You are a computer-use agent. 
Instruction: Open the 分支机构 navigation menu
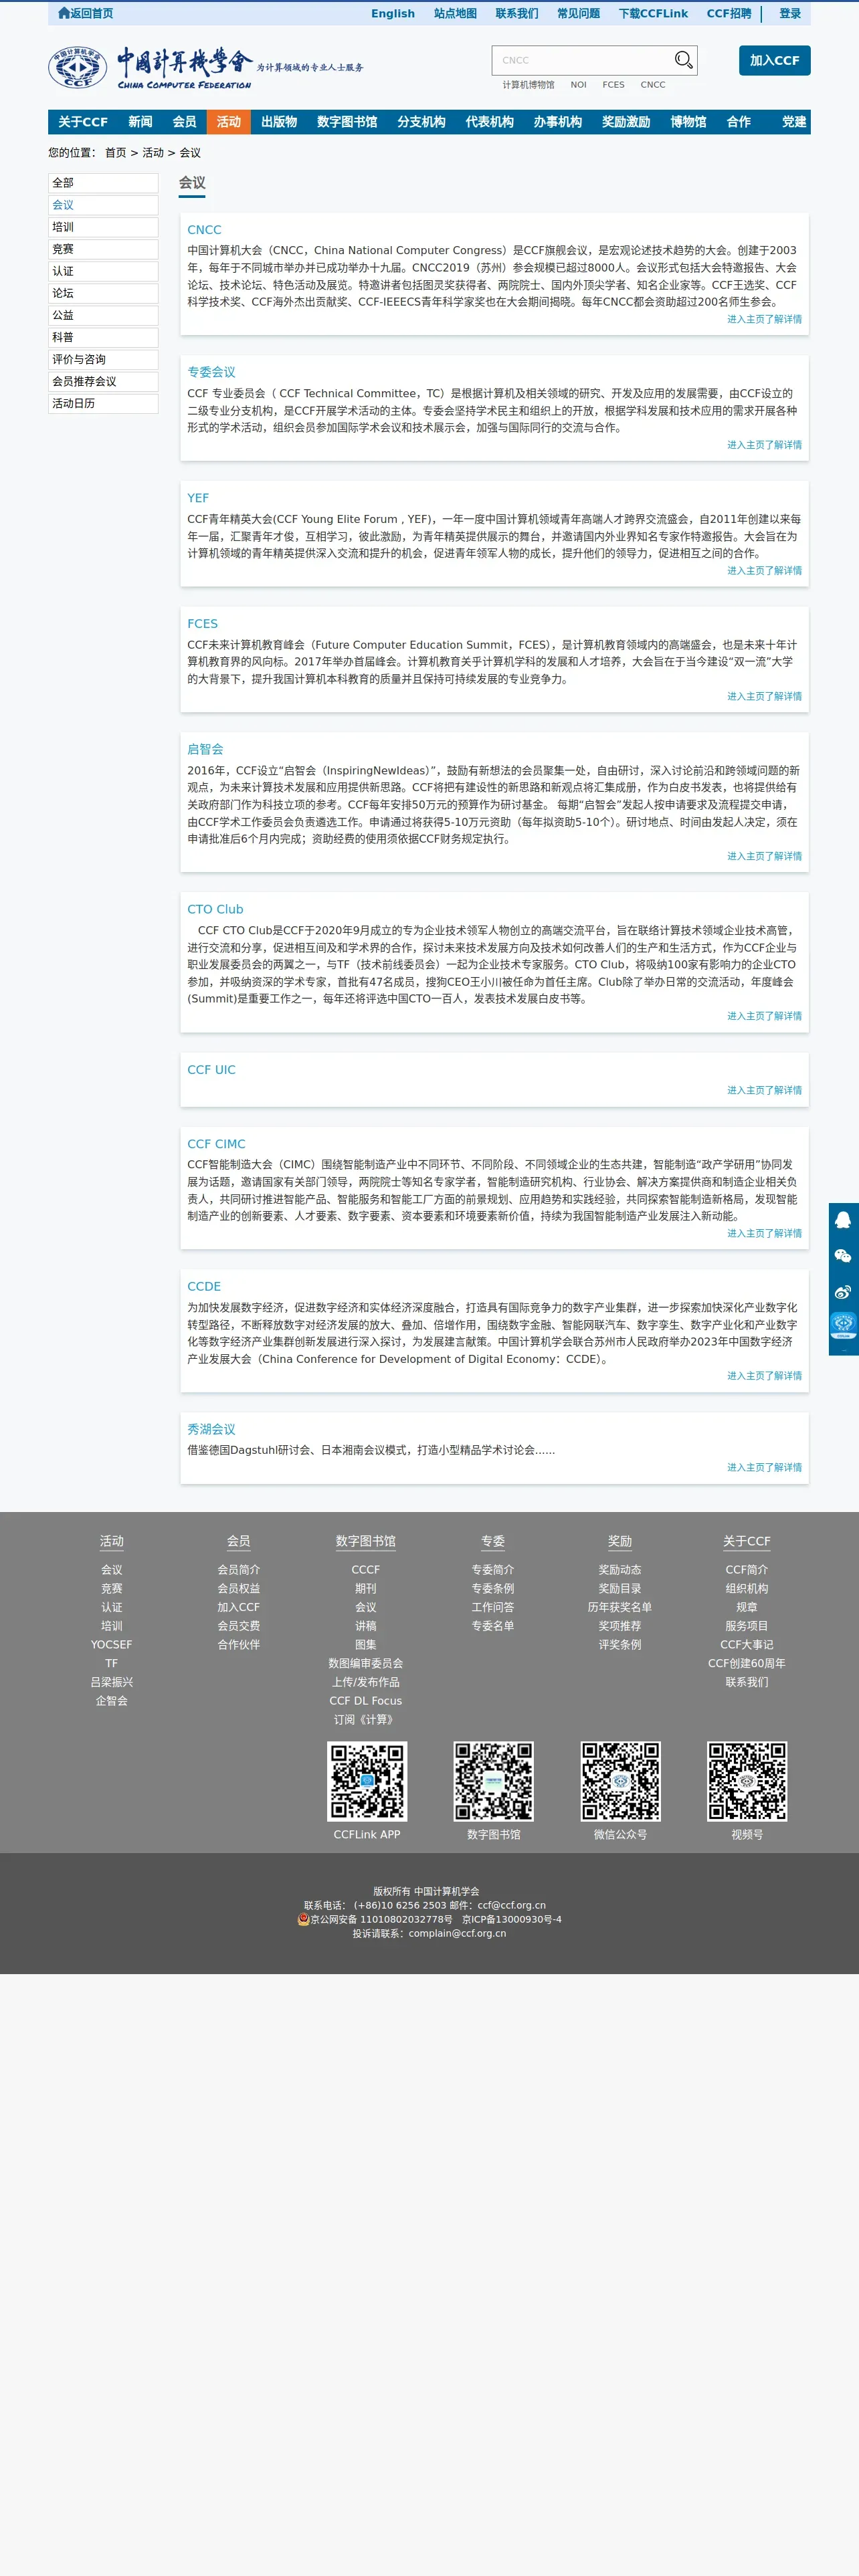(x=421, y=122)
